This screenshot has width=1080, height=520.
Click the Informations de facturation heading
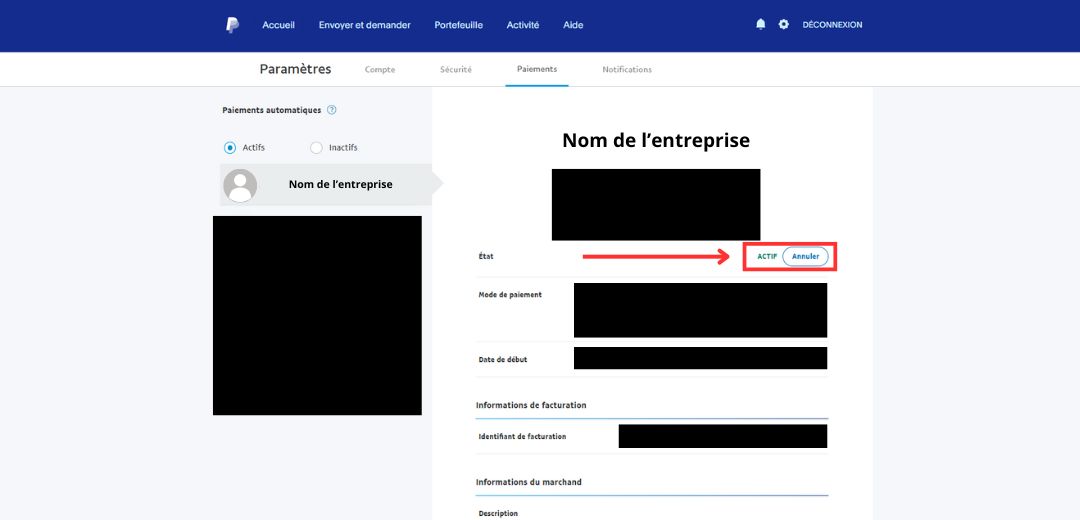(531, 405)
